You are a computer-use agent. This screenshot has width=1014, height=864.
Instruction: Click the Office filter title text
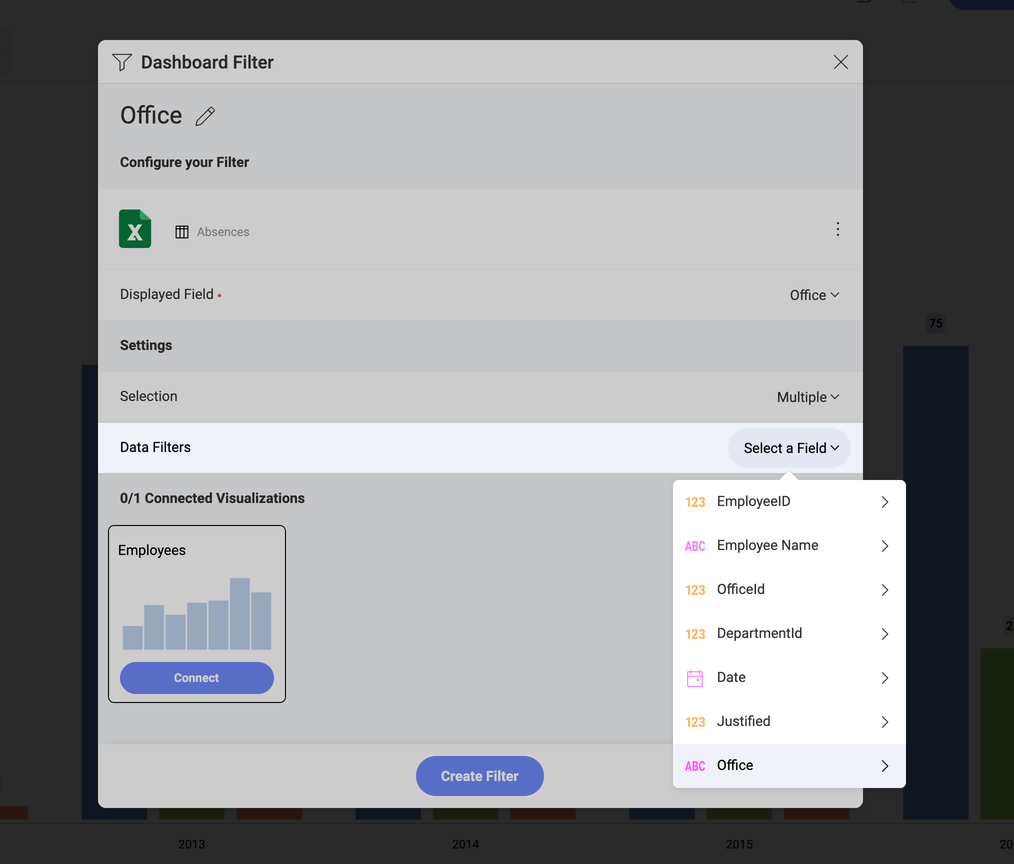(x=151, y=116)
